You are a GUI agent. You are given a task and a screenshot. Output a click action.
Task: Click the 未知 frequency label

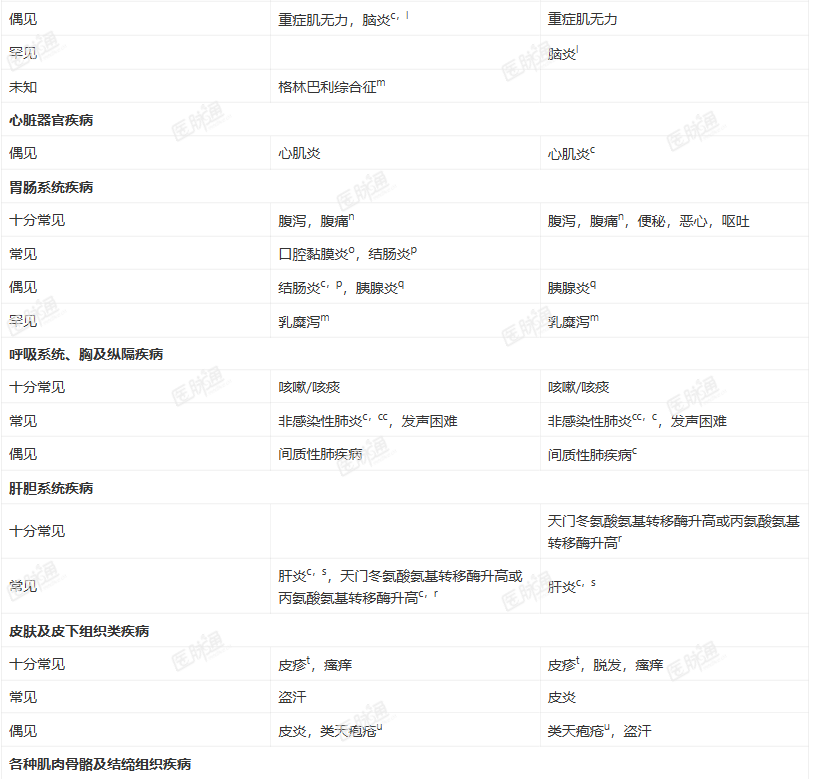[23, 87]
